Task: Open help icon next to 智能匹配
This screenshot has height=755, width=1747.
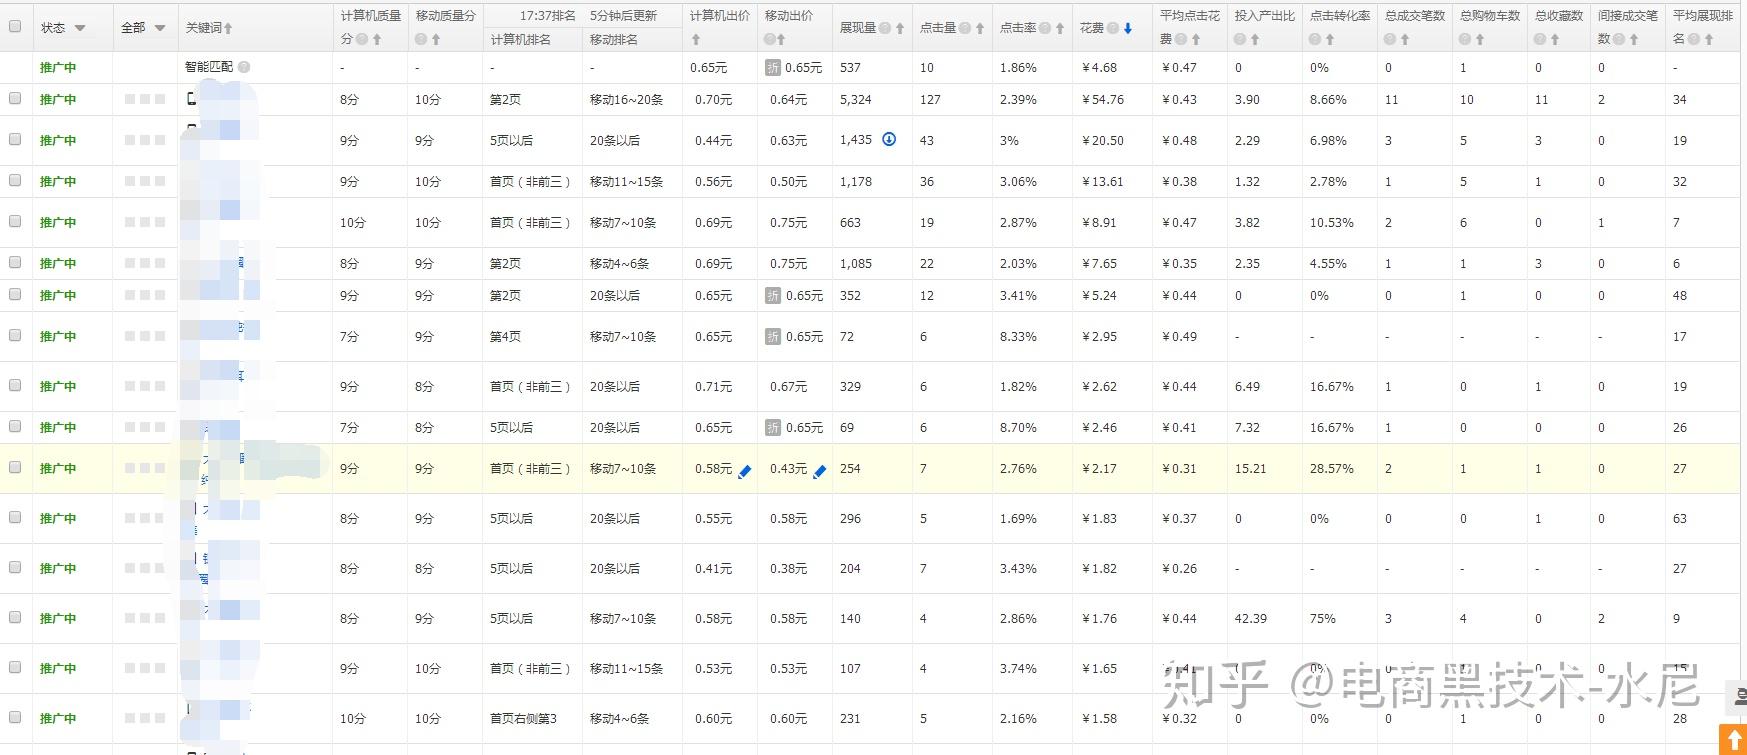Action: pyautogui.click(x=244, y=67)
